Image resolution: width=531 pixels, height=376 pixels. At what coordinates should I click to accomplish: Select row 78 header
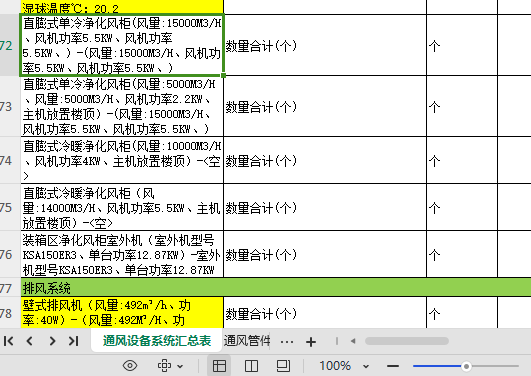(x=10, y=313)
